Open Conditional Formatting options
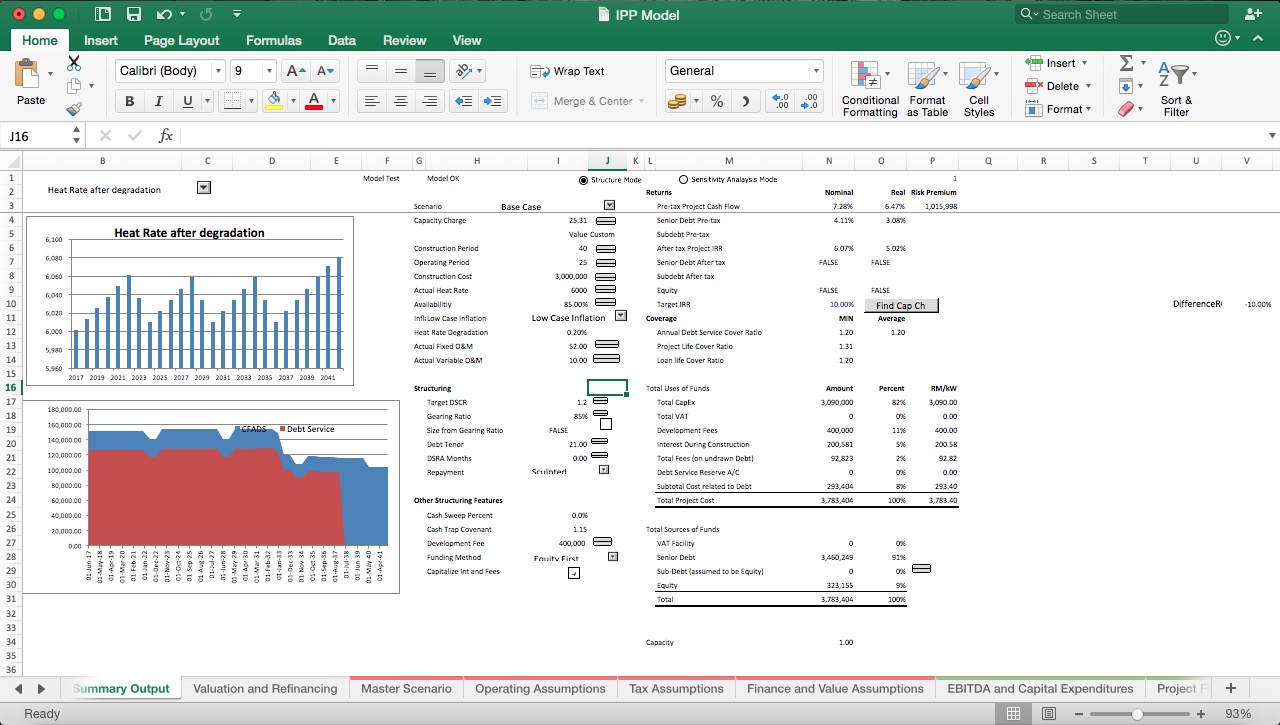 click(869, 88)
